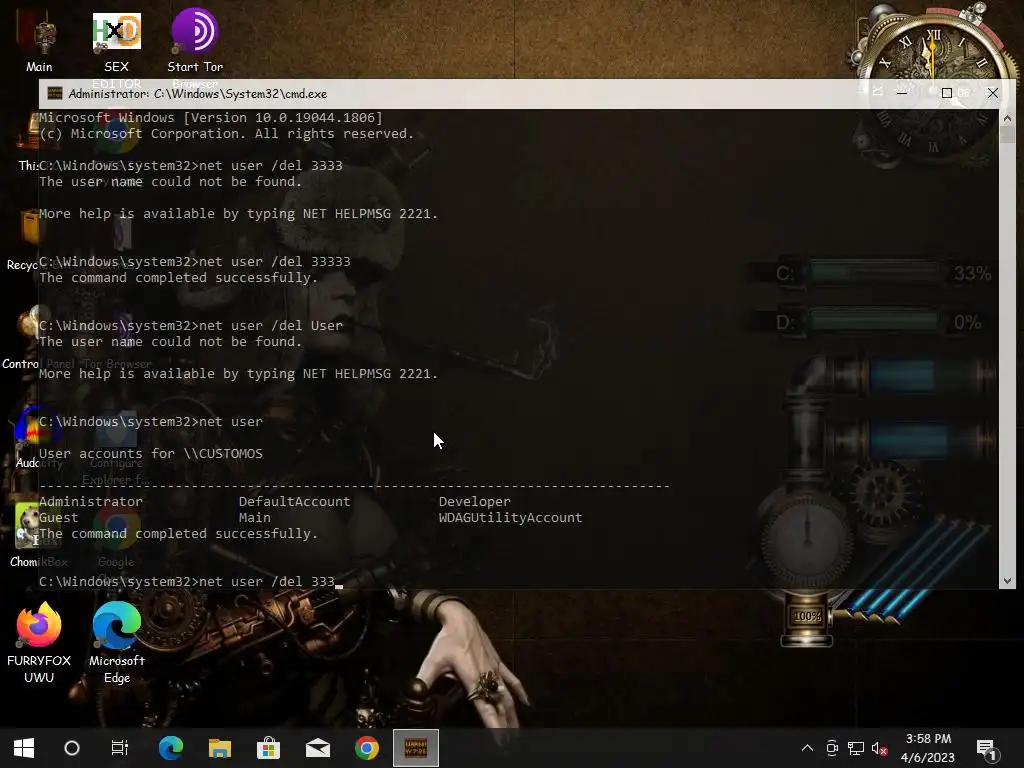This screenshot has width=1024, height=768.
Task: Click the Meet Now tray icon
Action: pos(831,748)
